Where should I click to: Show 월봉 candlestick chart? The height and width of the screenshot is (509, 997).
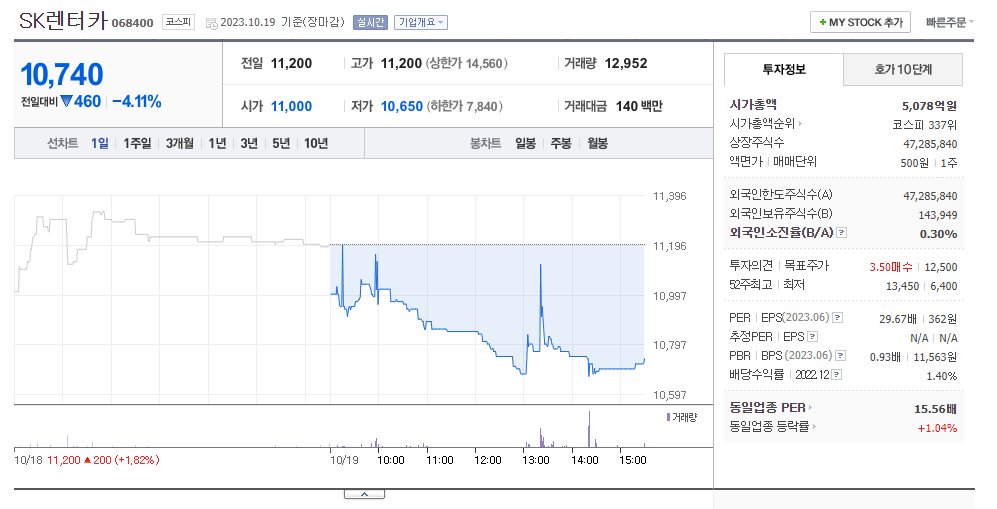pyautogui.click(x=597, y=143)
